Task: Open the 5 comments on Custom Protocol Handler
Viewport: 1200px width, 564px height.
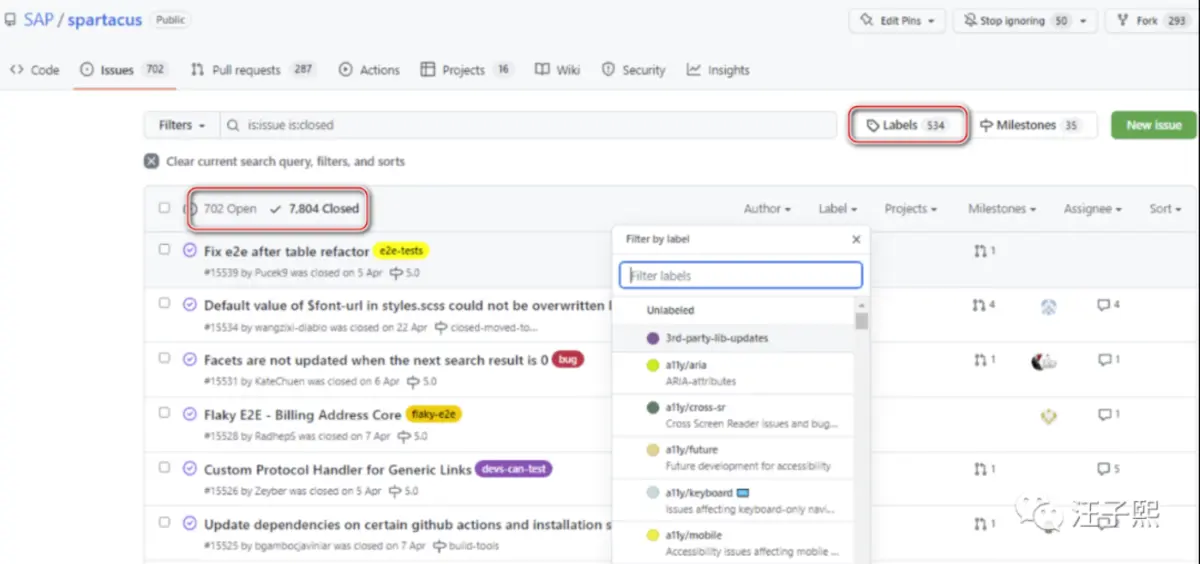Action: tap(1108, 468)
